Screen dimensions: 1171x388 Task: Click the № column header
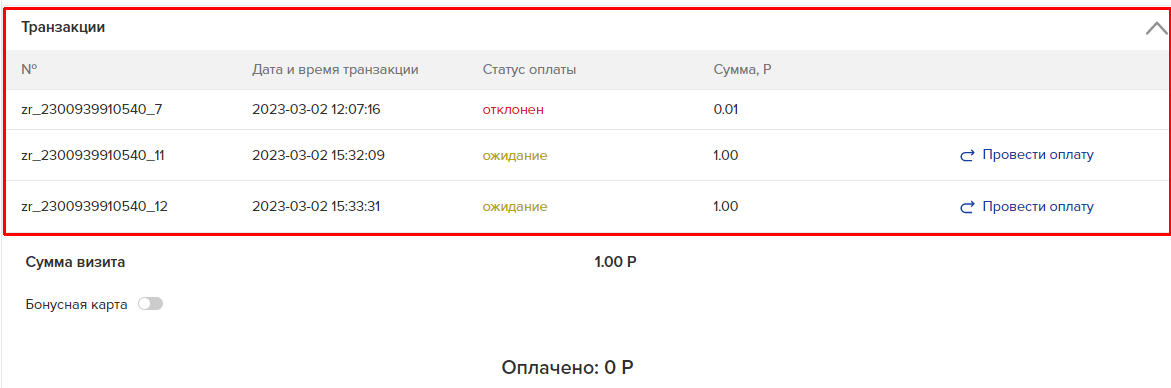[x=29, y=69]
